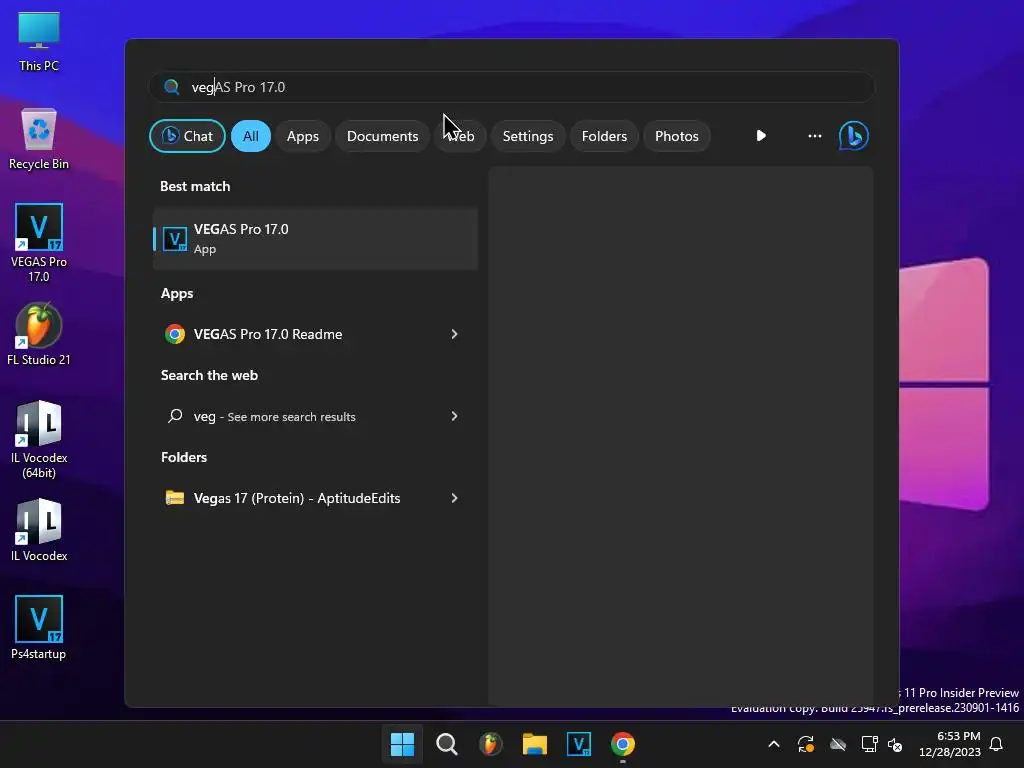Open Google Chrome from the taskbar

point(623,744)
